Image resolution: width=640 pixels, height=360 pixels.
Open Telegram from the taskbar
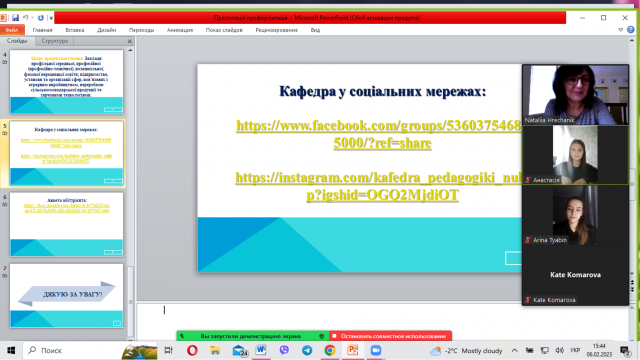tap(307, 350)
